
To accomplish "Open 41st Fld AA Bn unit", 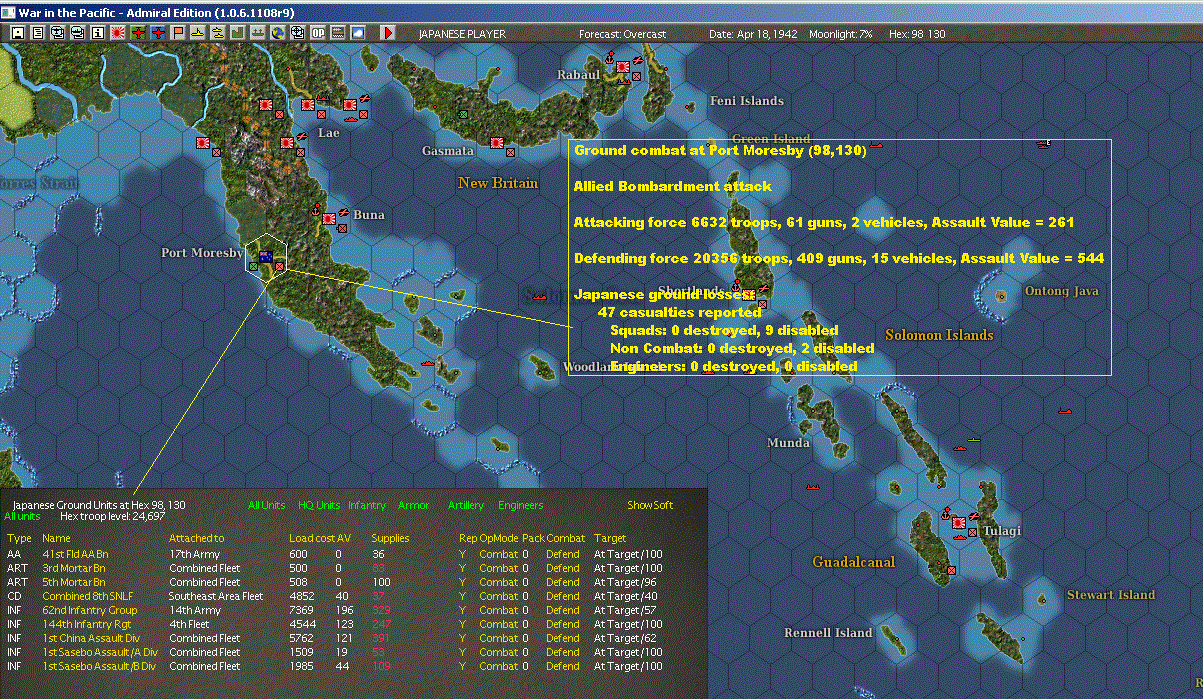I will (74, 554).
